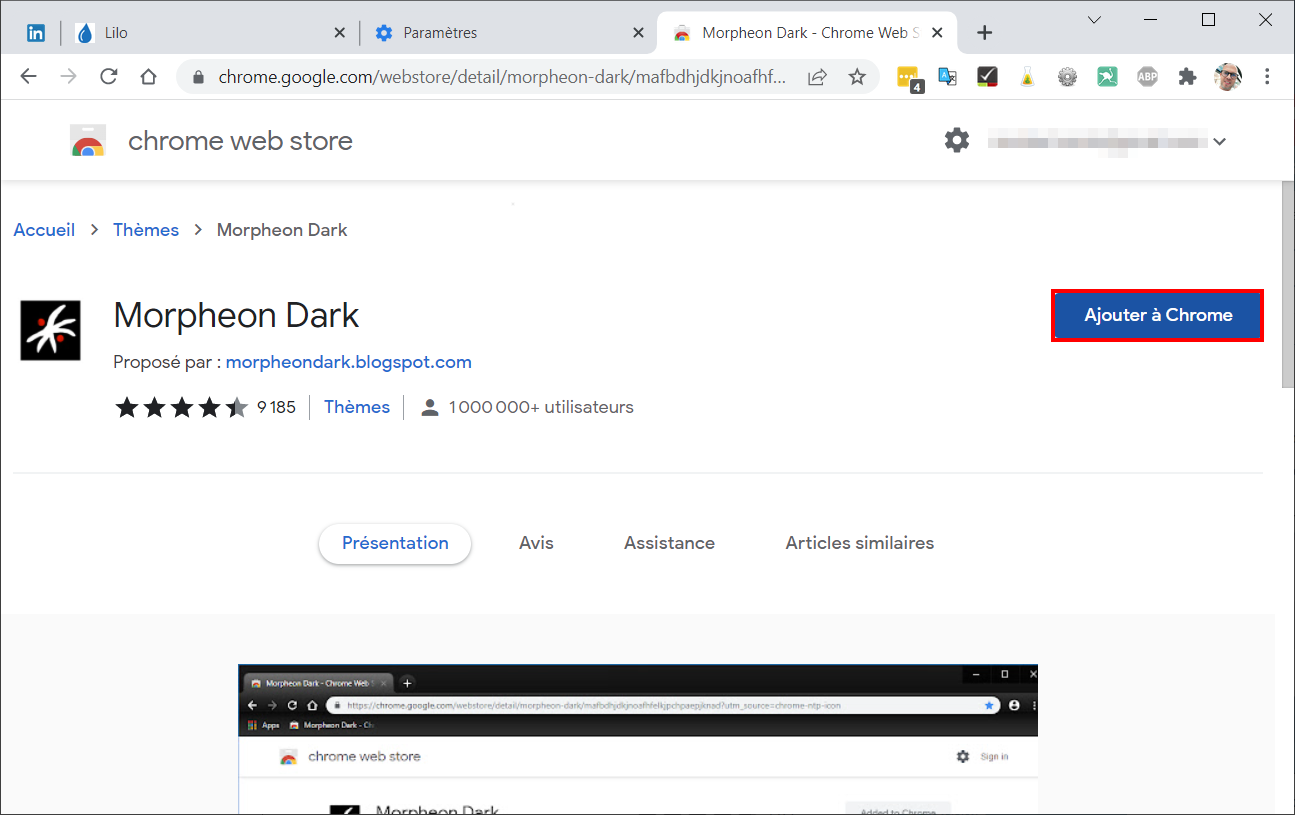Open the Chrome profile avatar
1295x815 pixels.
[1227, 77]
